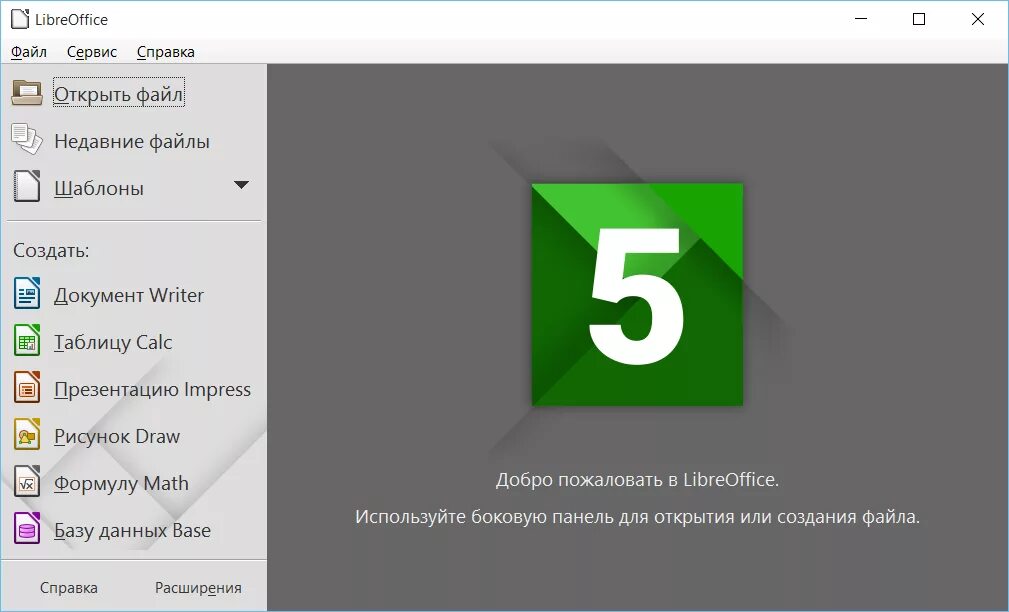
Task: Create a new Таблицу Calc
Action: click(x=113, y=342)
